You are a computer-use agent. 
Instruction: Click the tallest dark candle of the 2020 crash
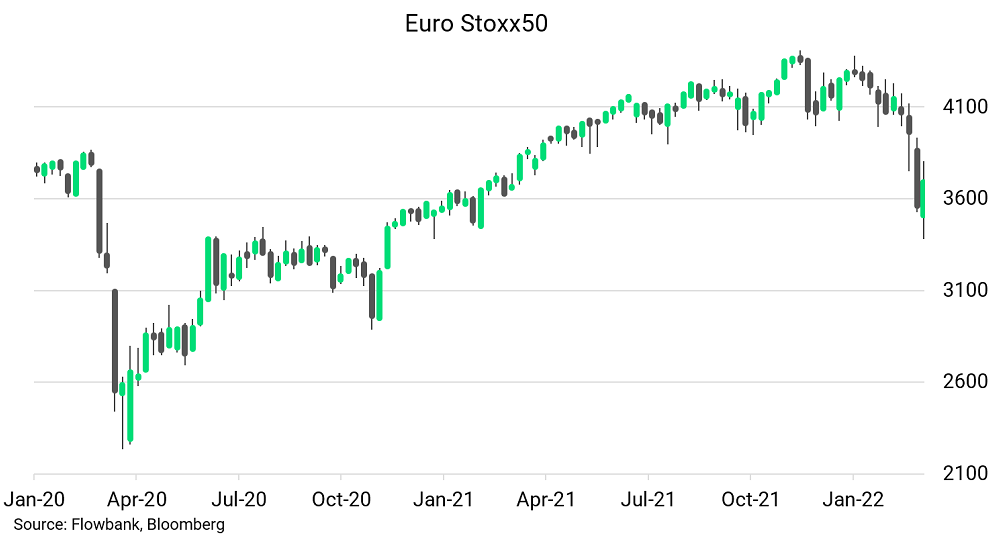tap(115, 340)
